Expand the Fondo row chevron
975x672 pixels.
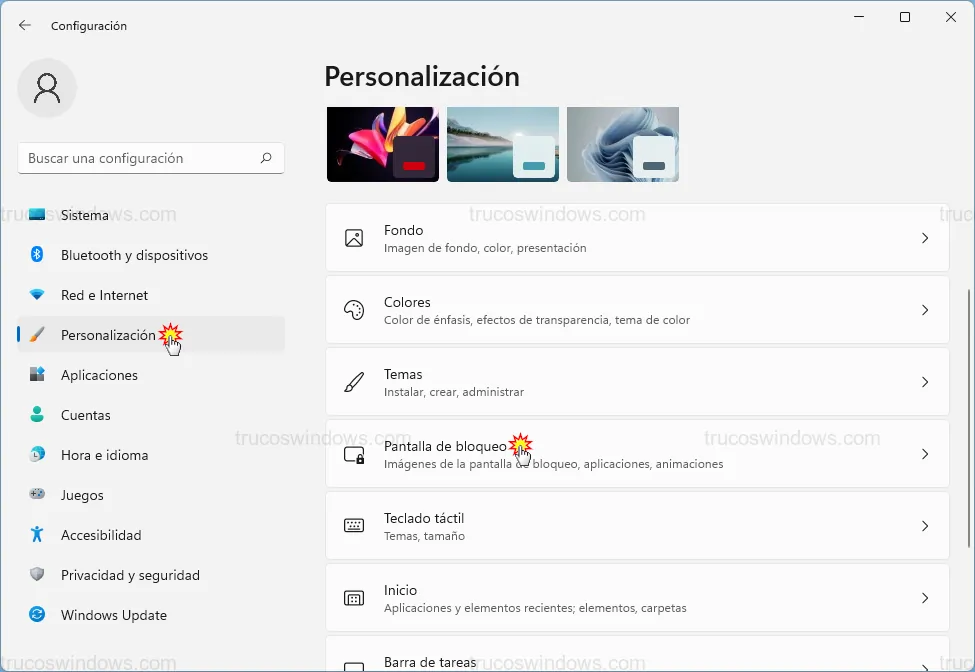click(925, 238)
